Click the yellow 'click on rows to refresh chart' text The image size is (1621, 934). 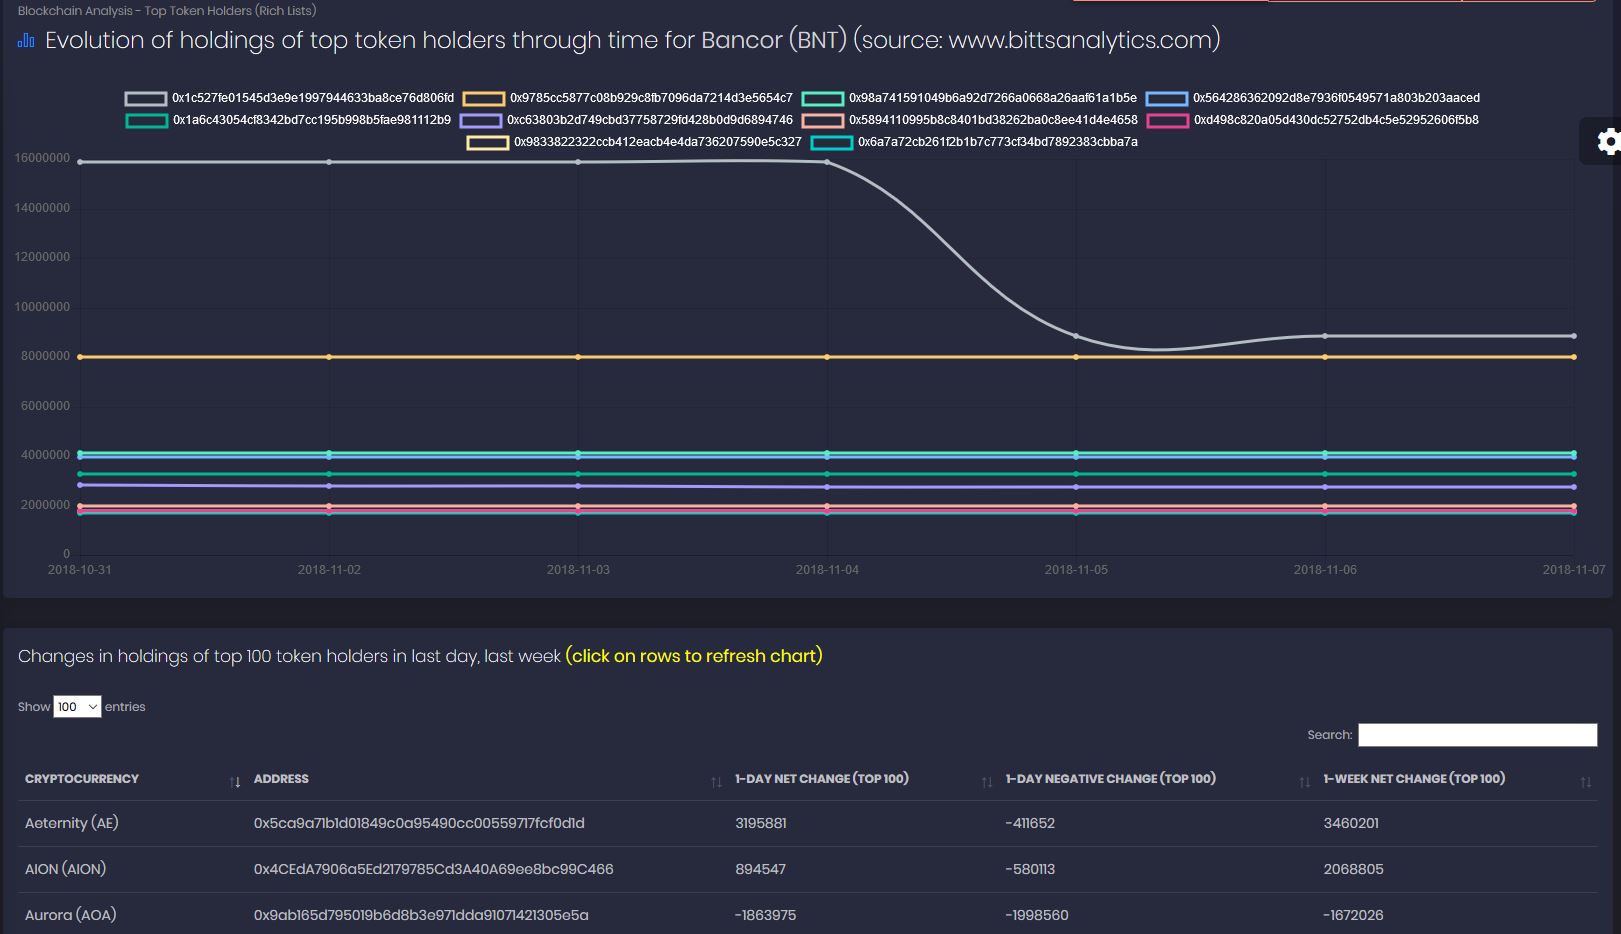click(x=694, y=656)
